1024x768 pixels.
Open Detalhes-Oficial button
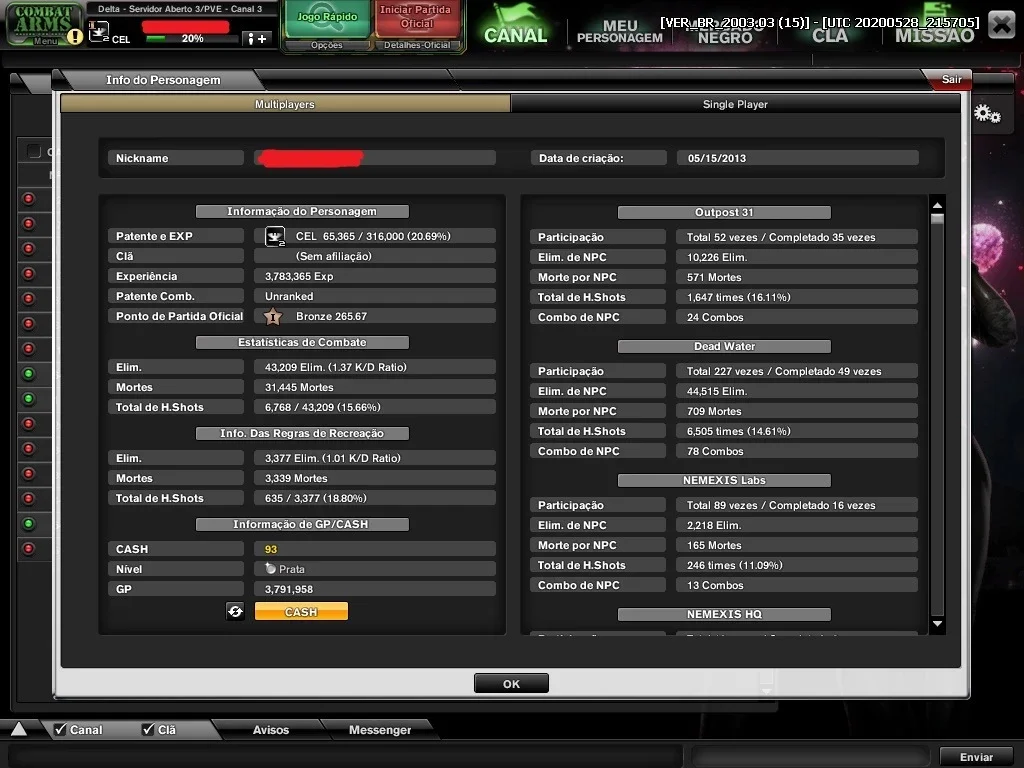click(x=417, y=45)
